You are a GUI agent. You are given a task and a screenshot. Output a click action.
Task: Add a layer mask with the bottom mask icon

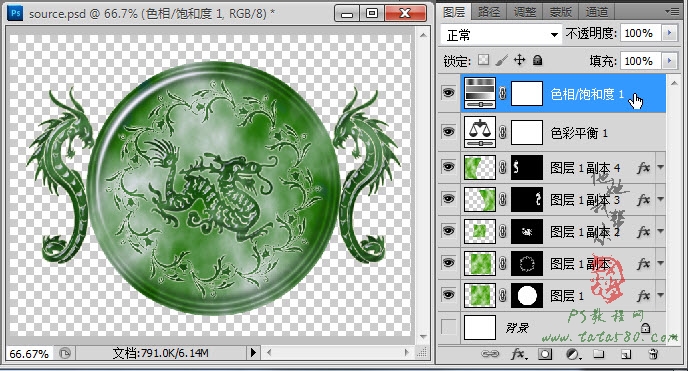click(545, 353)
